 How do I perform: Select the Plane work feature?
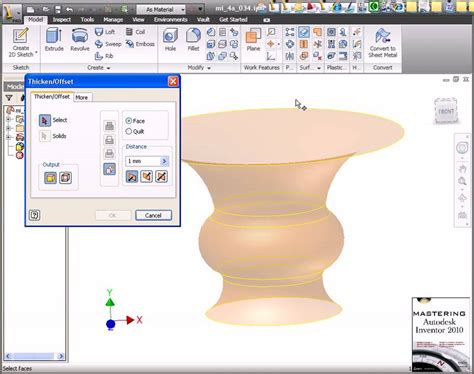pos(253,40)
